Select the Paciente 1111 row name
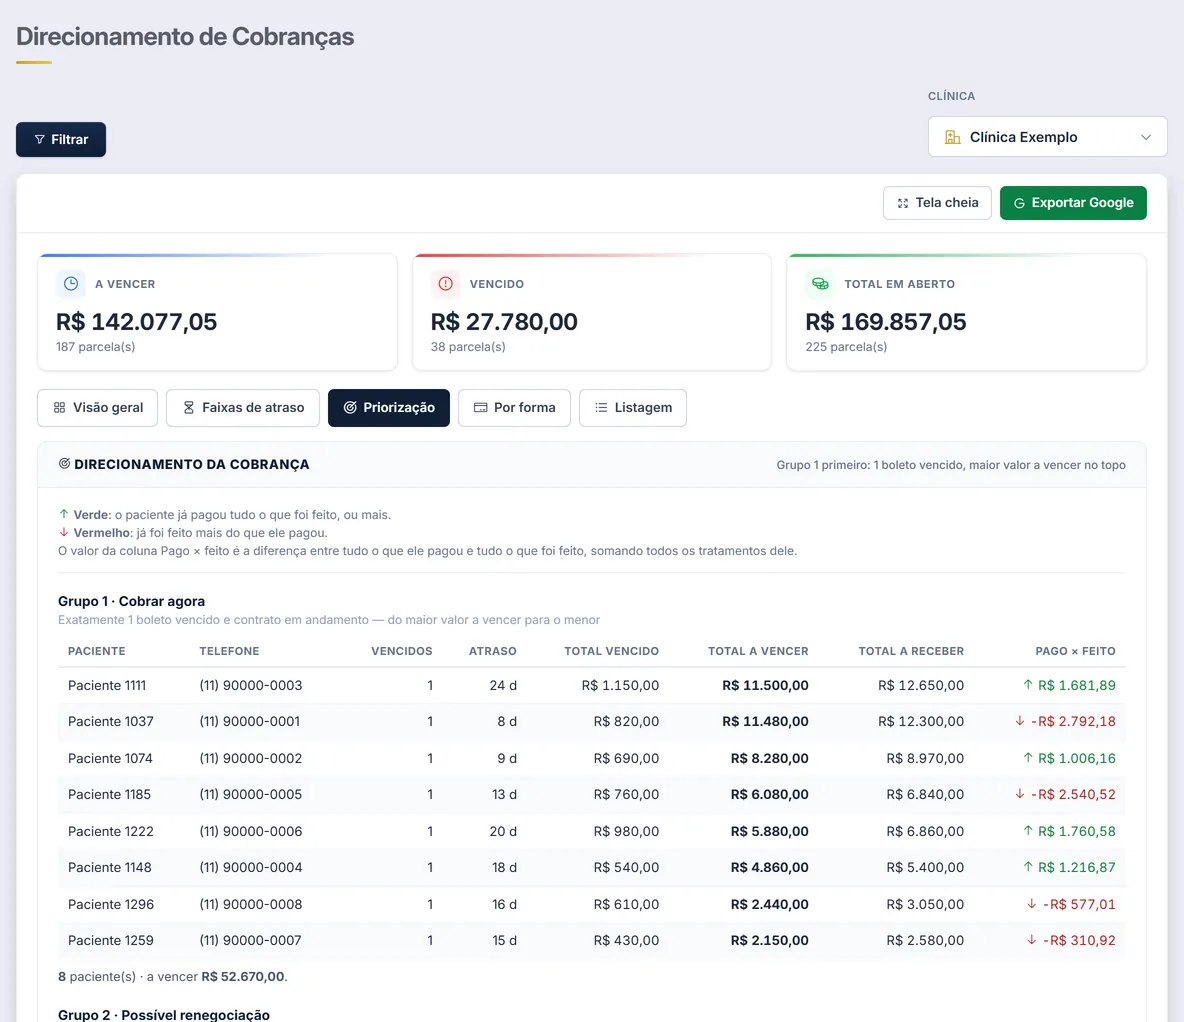Viewport: 1184px width, 1022px height. click(x=107, y=686)
